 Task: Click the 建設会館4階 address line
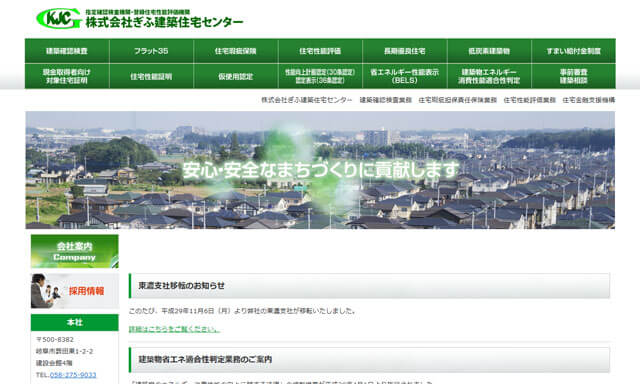coord(54,363)
